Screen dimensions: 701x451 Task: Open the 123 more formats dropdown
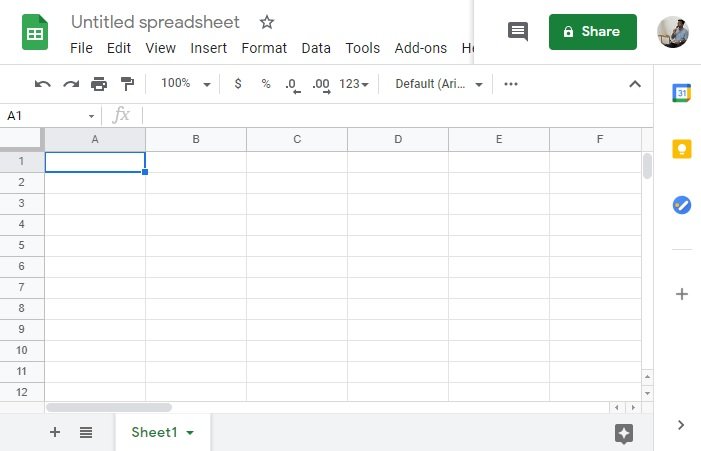[354, 84]
